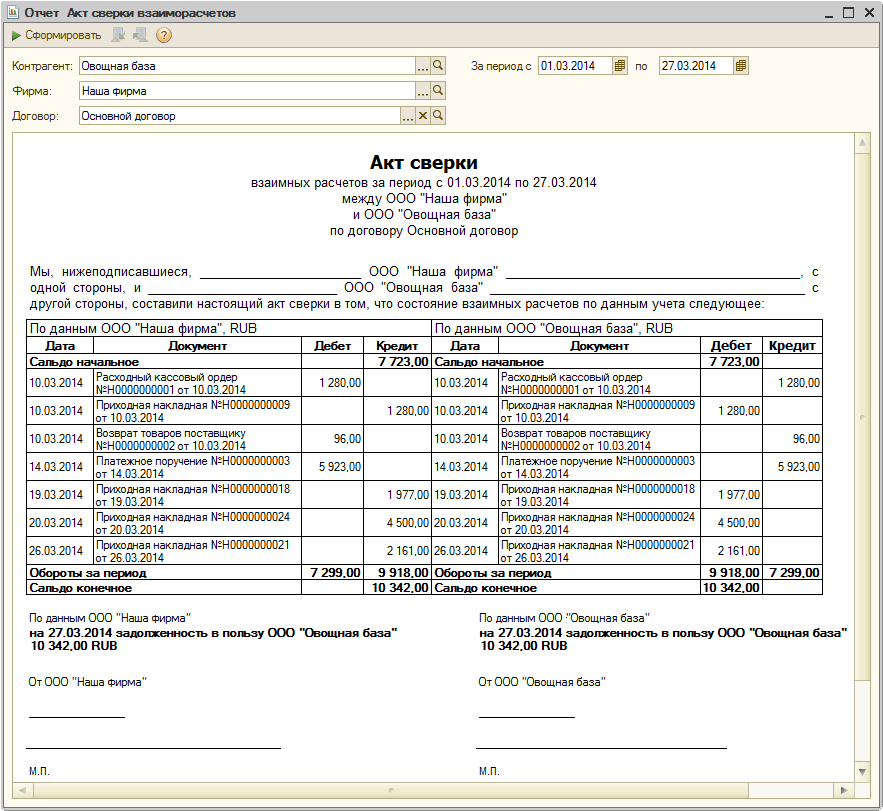Select left Сальдо начальное credit 7 723,00
883x811 pixels.
396,362
